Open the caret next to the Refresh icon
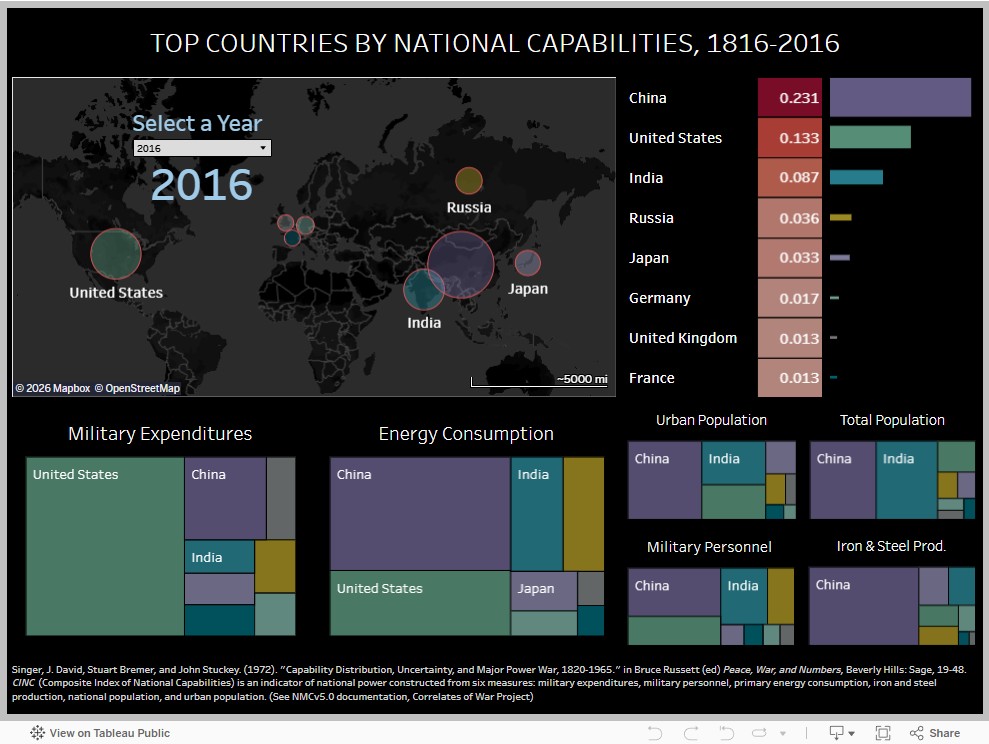The image size is (989, 744). pyautogui.click(x=783, y=733)
